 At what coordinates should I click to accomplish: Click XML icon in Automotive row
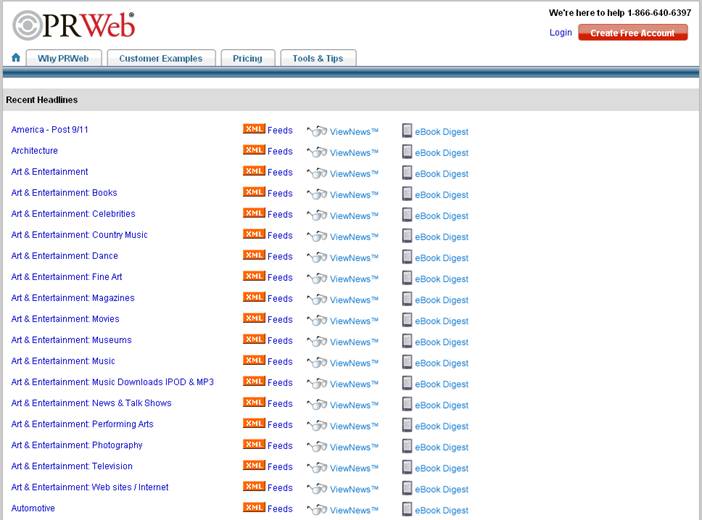pyautogui.click(x=254, y=507)
